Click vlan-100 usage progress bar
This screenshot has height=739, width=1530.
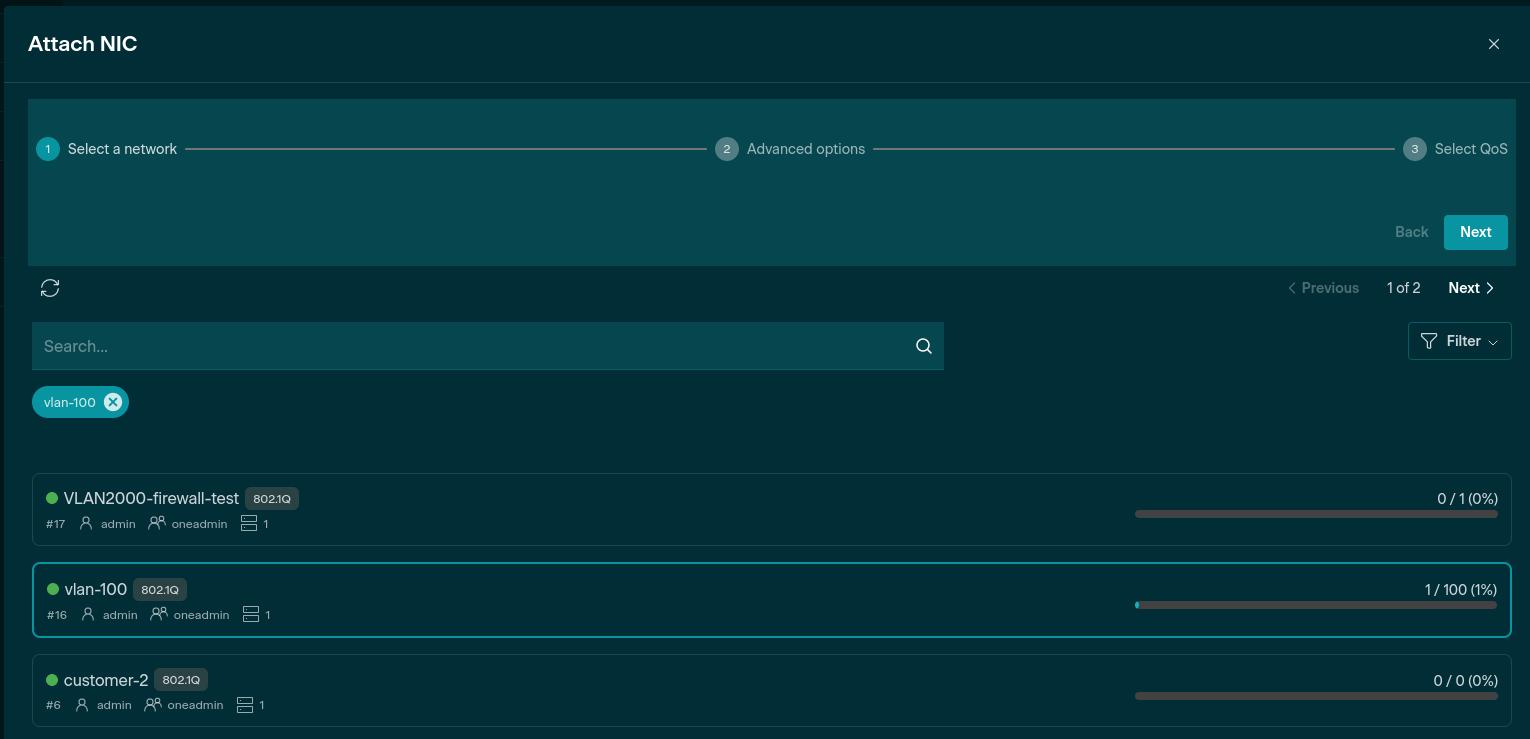[1315, 605]
